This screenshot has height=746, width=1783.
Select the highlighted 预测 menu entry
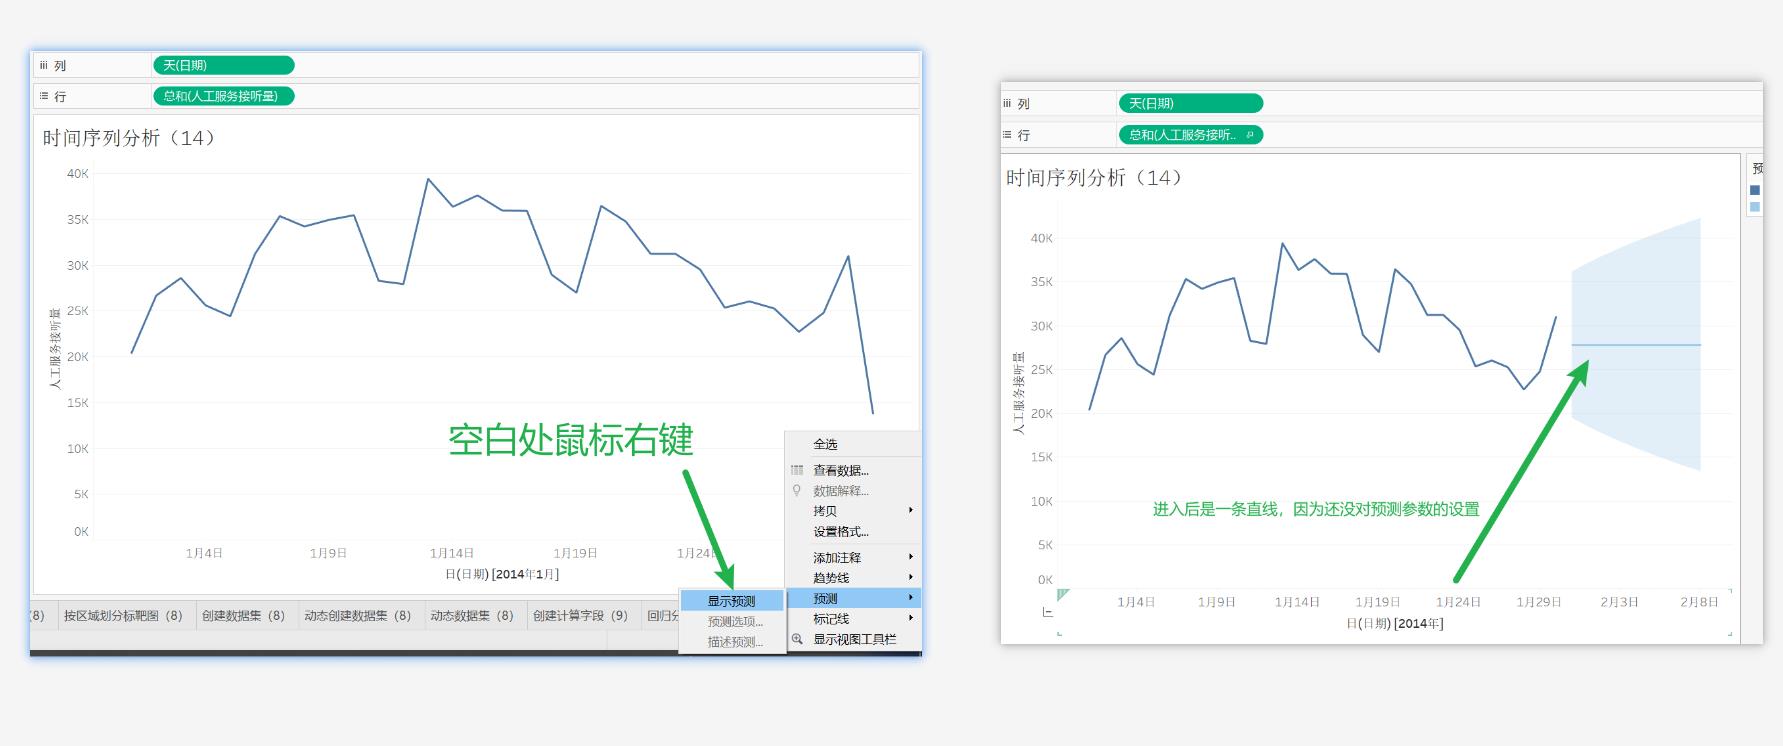[853, 598]
